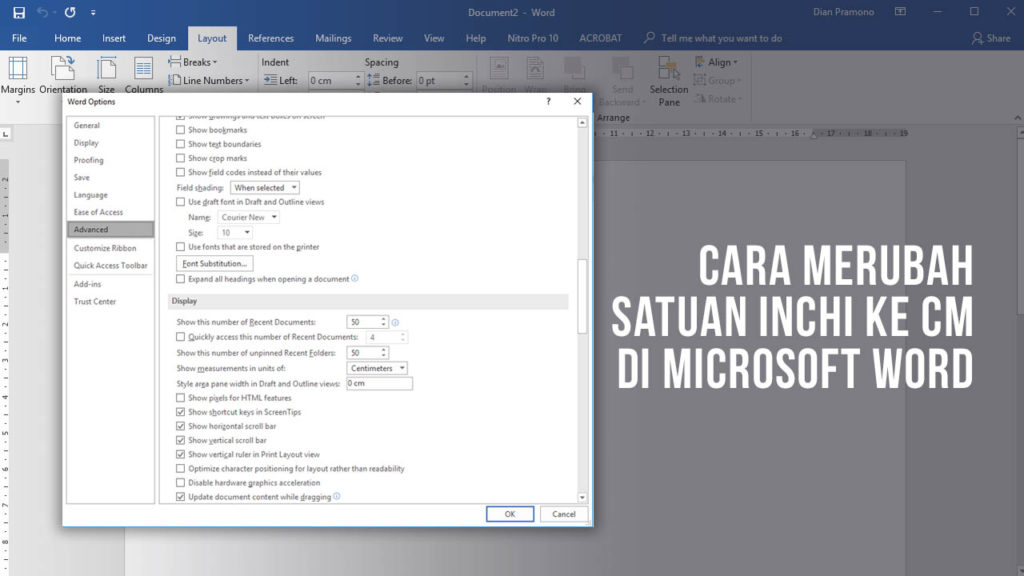Click the Undo arrow icon
The image size is (1024, 576).
tap(42, 12)
